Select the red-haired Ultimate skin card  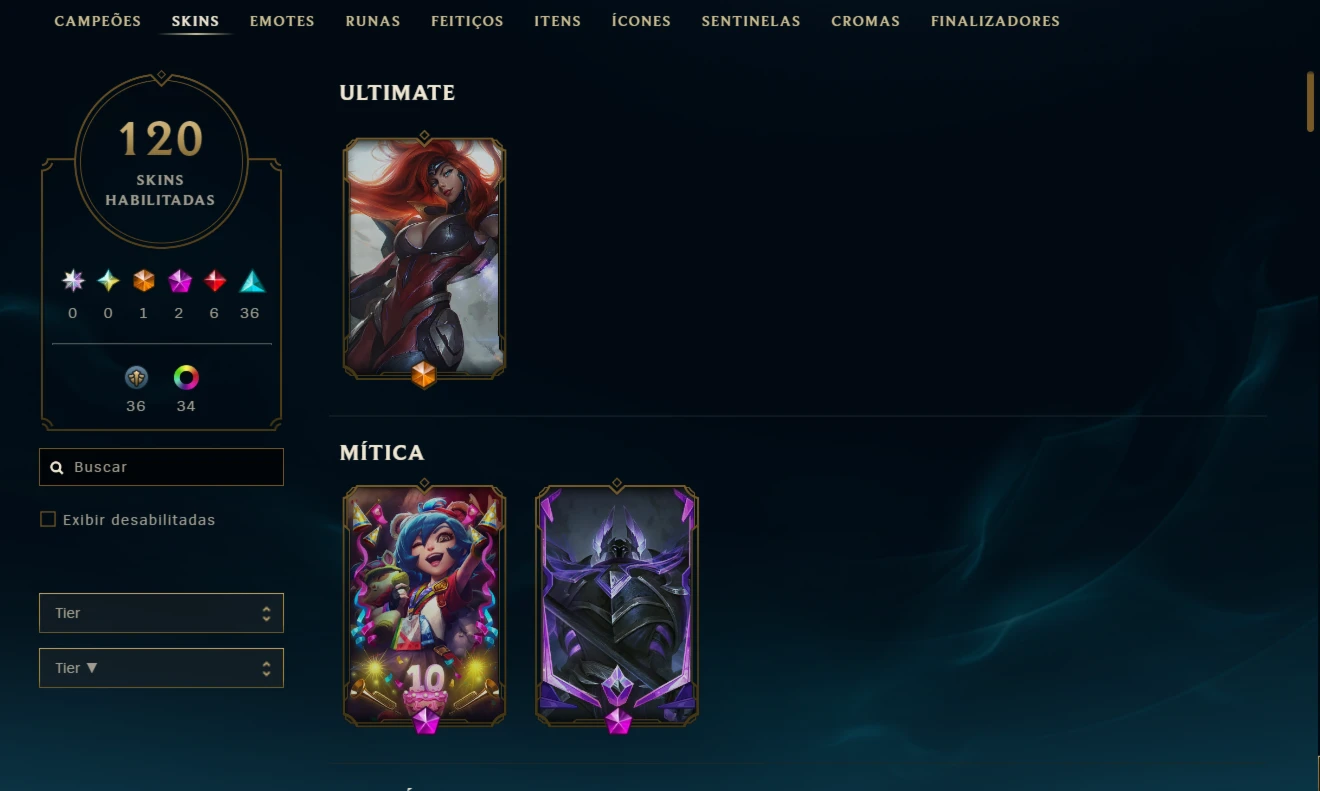pos(424,258)
